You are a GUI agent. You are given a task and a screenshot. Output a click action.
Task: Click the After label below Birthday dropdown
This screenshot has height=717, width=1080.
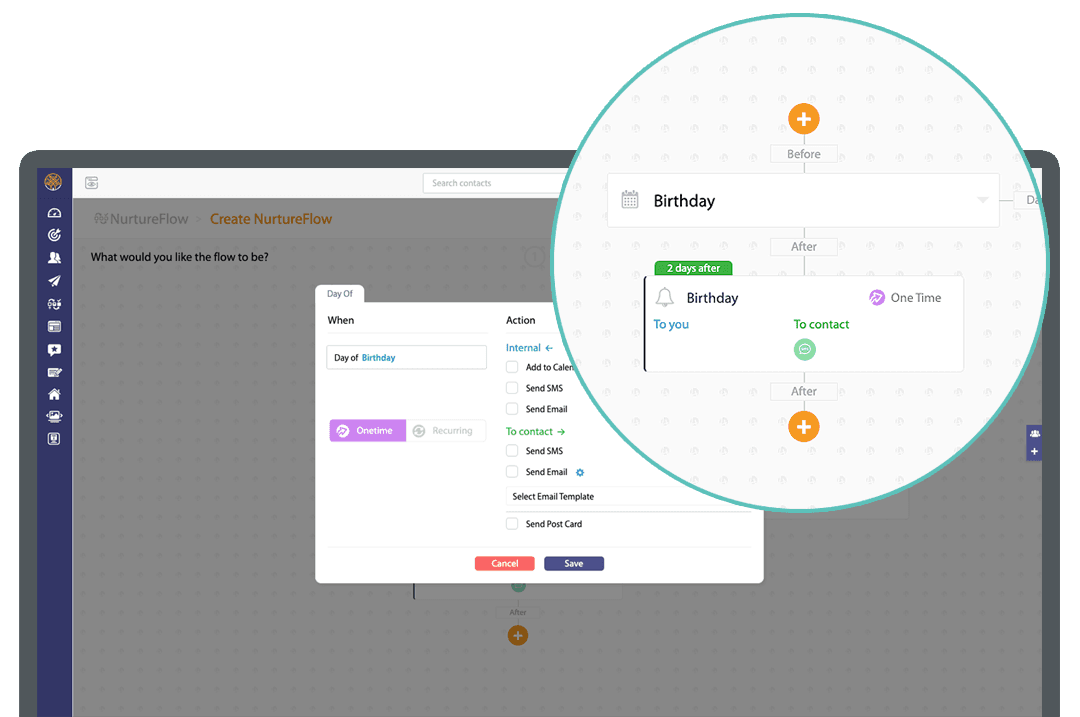point(804,247)
